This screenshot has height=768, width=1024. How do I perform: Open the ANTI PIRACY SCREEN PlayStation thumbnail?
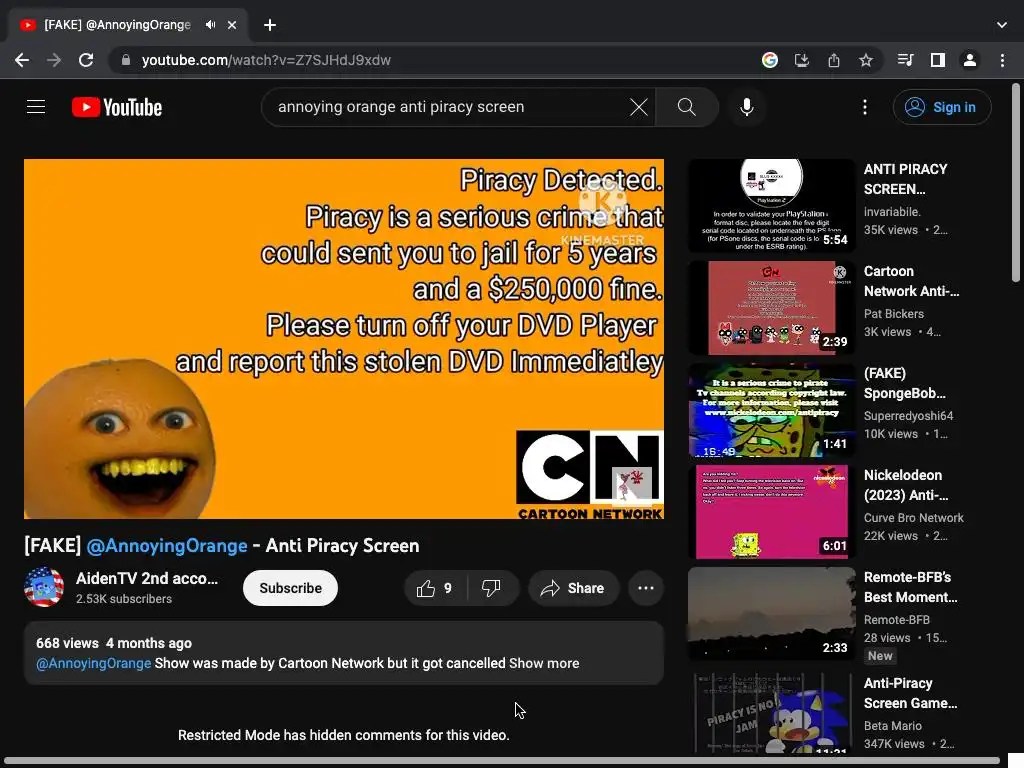pyautogui.click(x=771, y=206)
